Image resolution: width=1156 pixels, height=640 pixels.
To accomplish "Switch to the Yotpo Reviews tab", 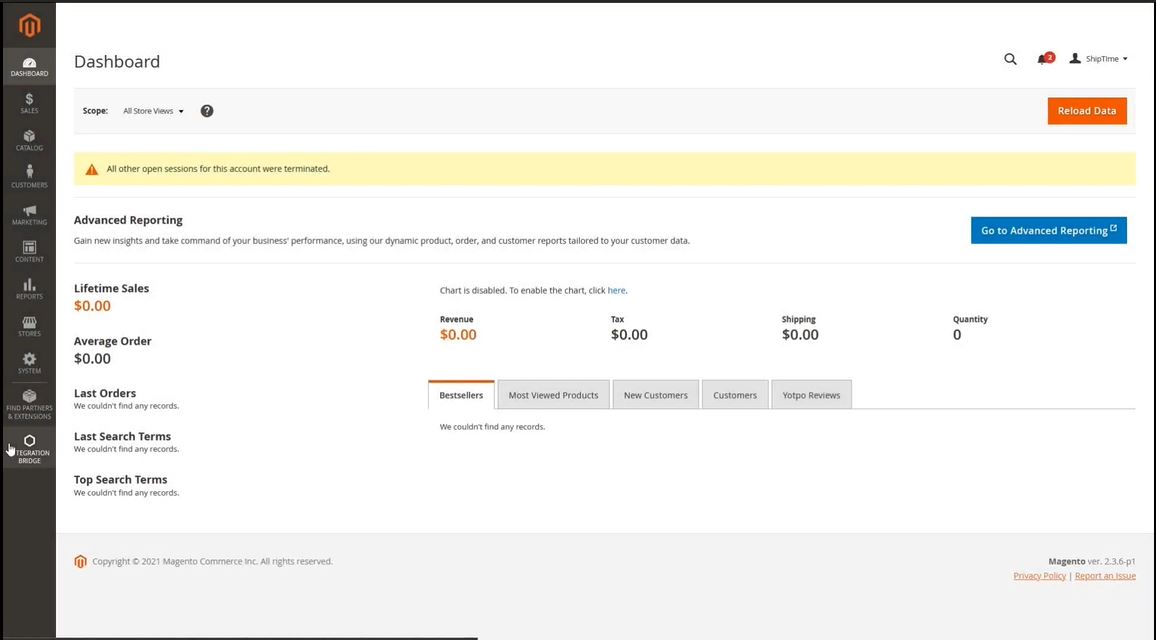I will [811, 395].
